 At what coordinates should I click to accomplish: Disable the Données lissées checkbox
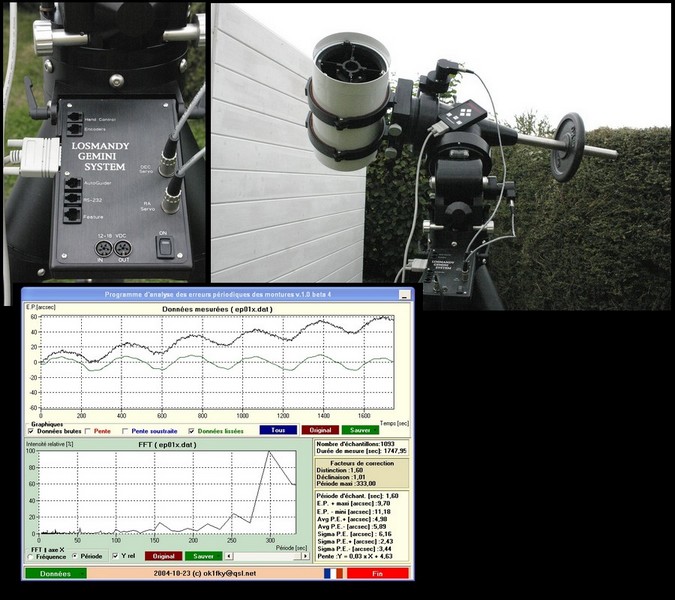191,431
